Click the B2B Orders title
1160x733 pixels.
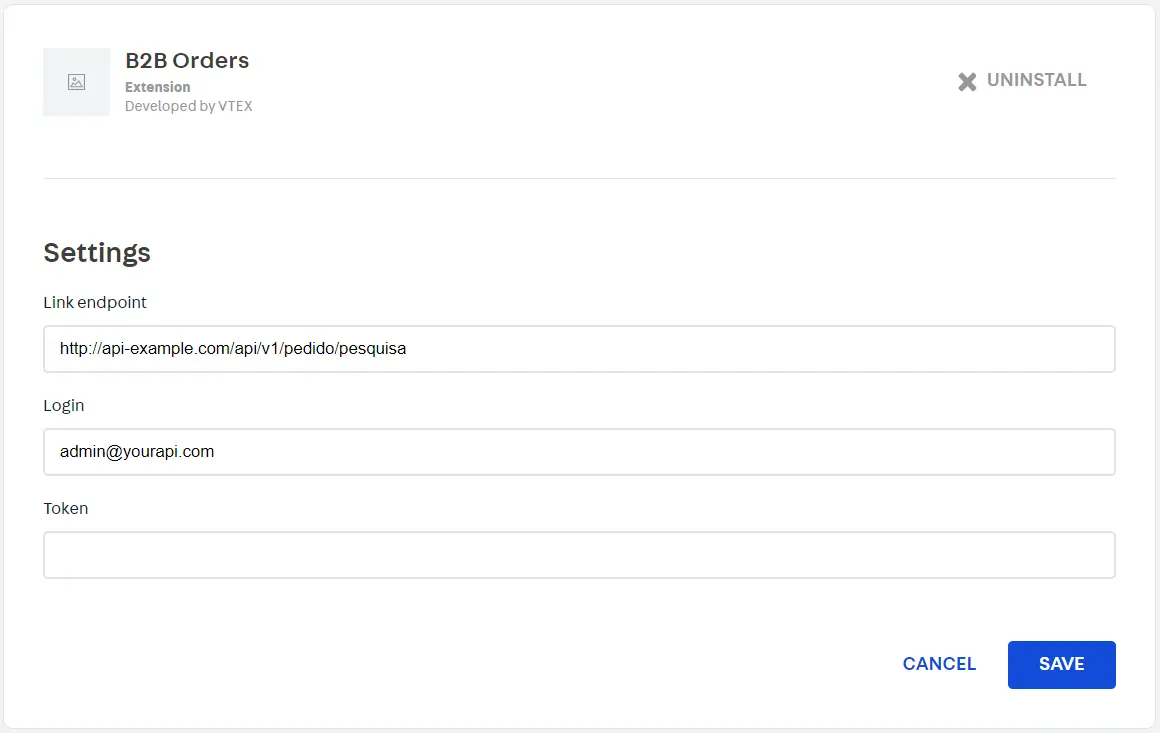point(187,60)
